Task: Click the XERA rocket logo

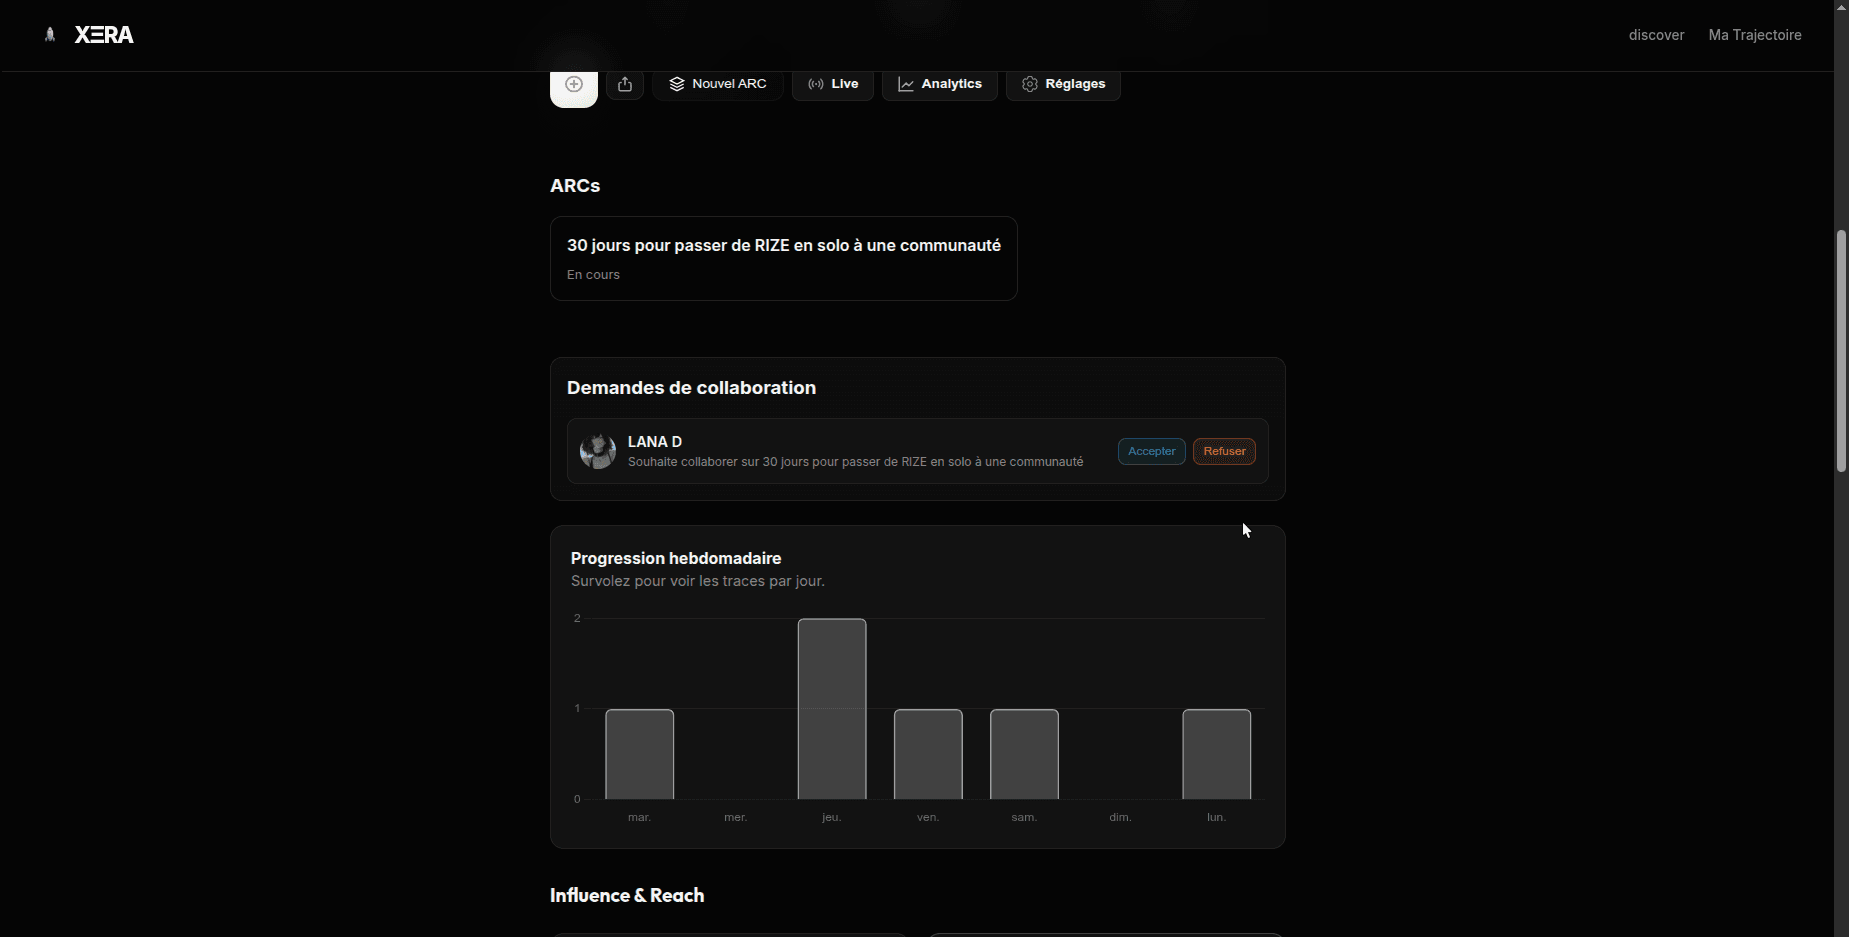Action: coord(49,34)
